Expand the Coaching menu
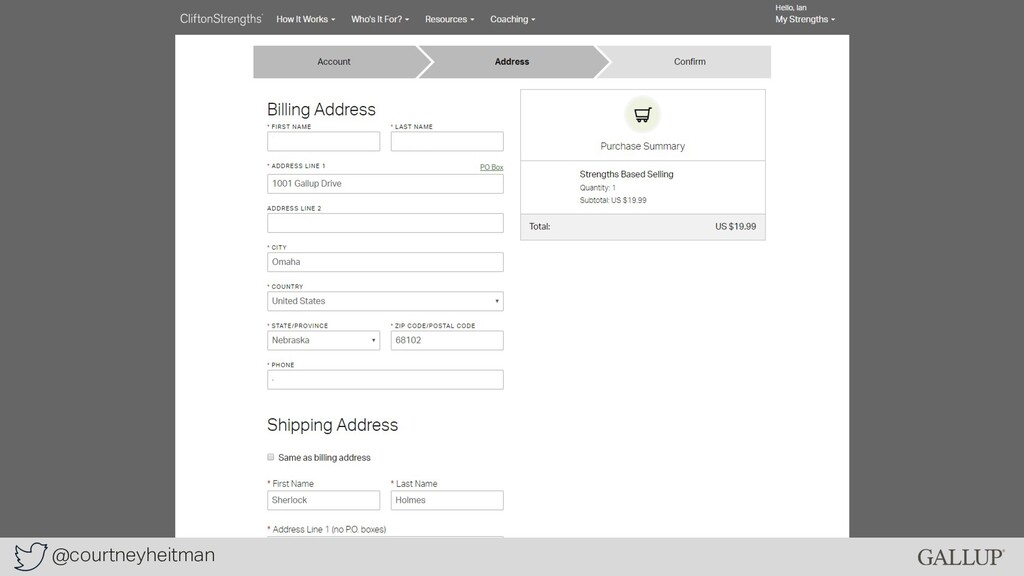This screenshot has width=1024, height=576. point(513,20)
